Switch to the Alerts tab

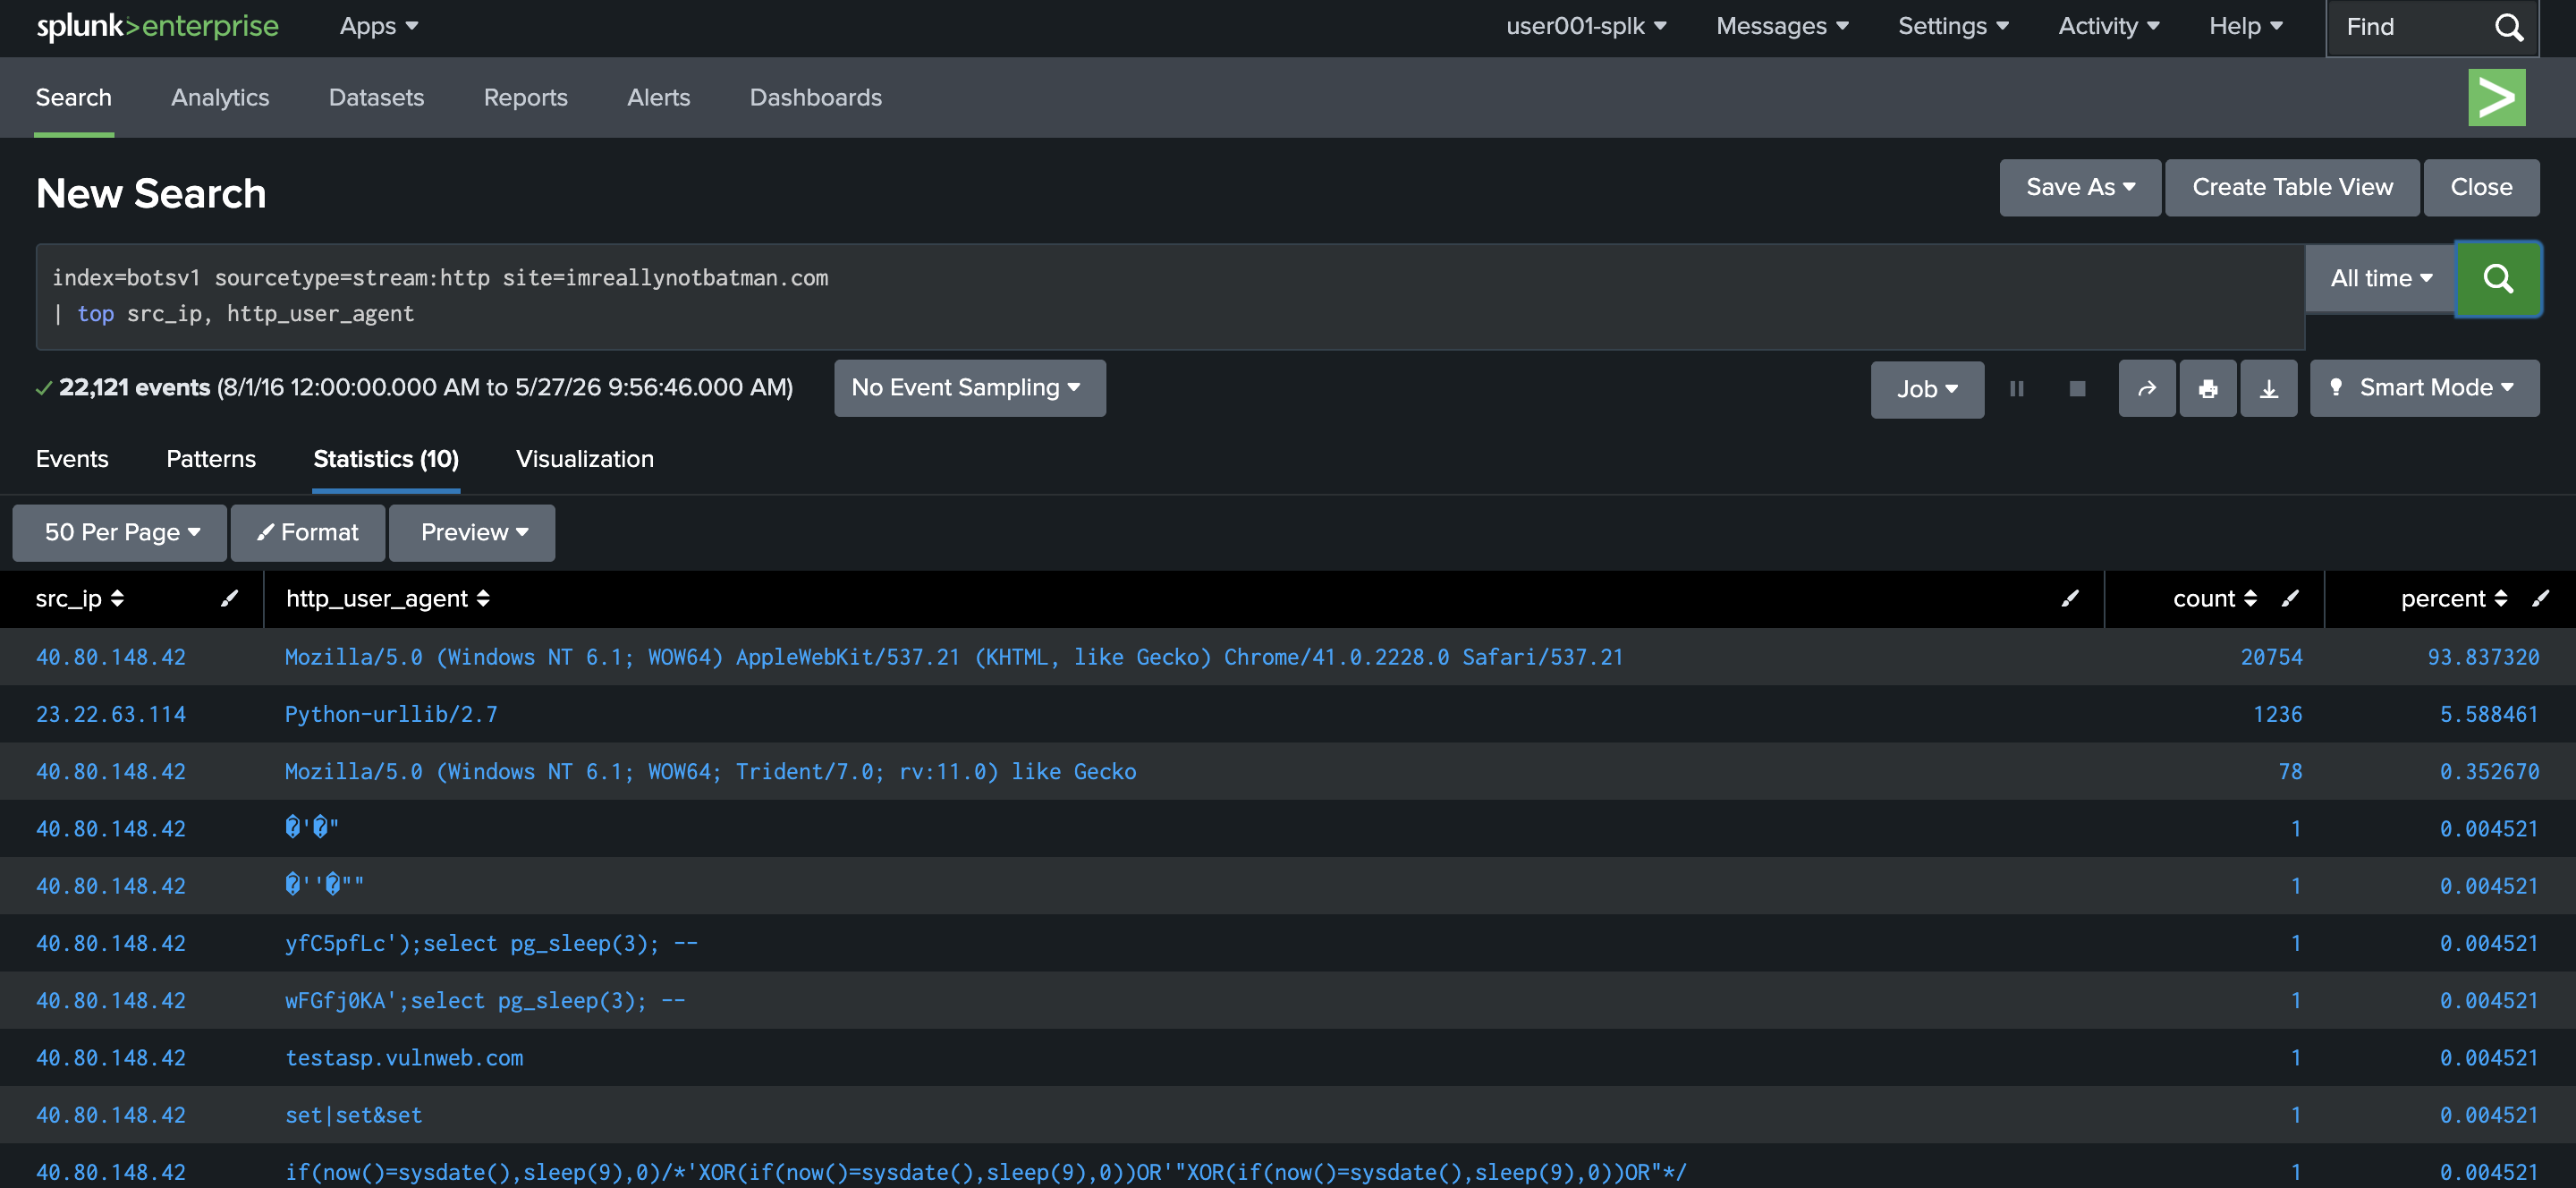pyautogui.click(x=658, y=97)
